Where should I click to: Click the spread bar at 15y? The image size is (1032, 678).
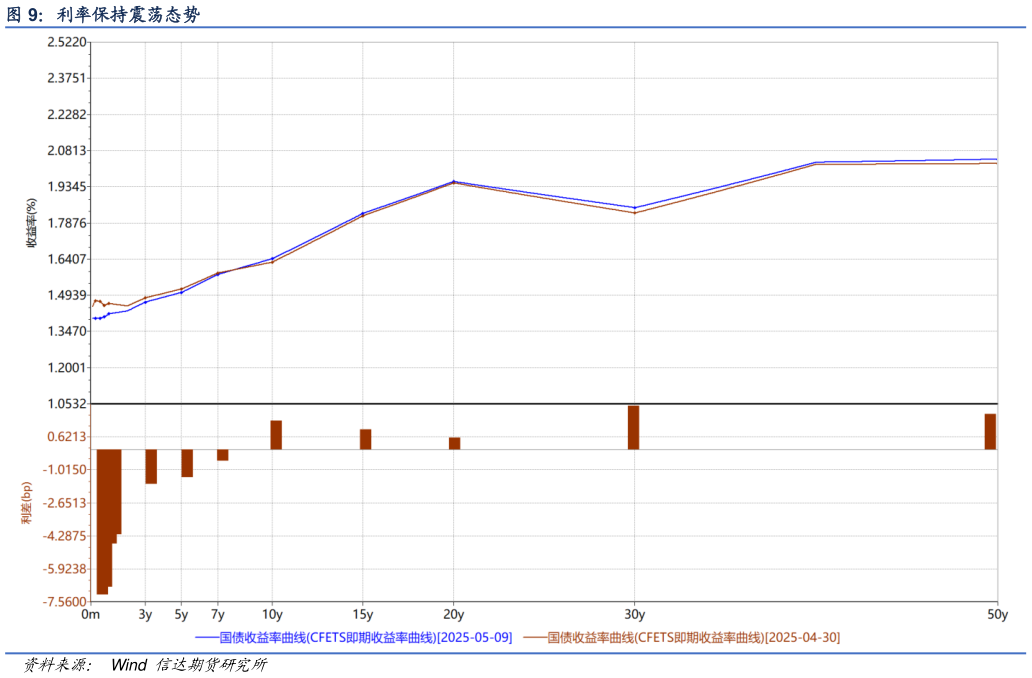(365, 439)
